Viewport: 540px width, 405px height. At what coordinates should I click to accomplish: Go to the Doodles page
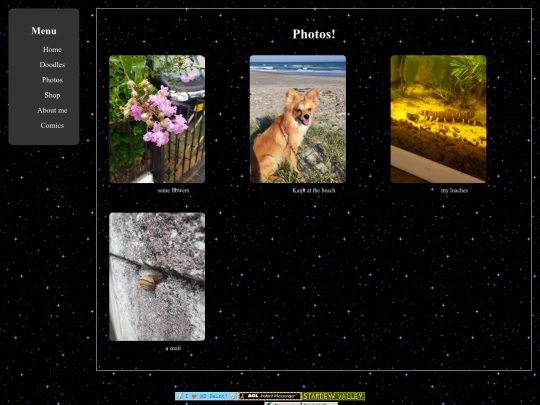[x=52, y=65]
